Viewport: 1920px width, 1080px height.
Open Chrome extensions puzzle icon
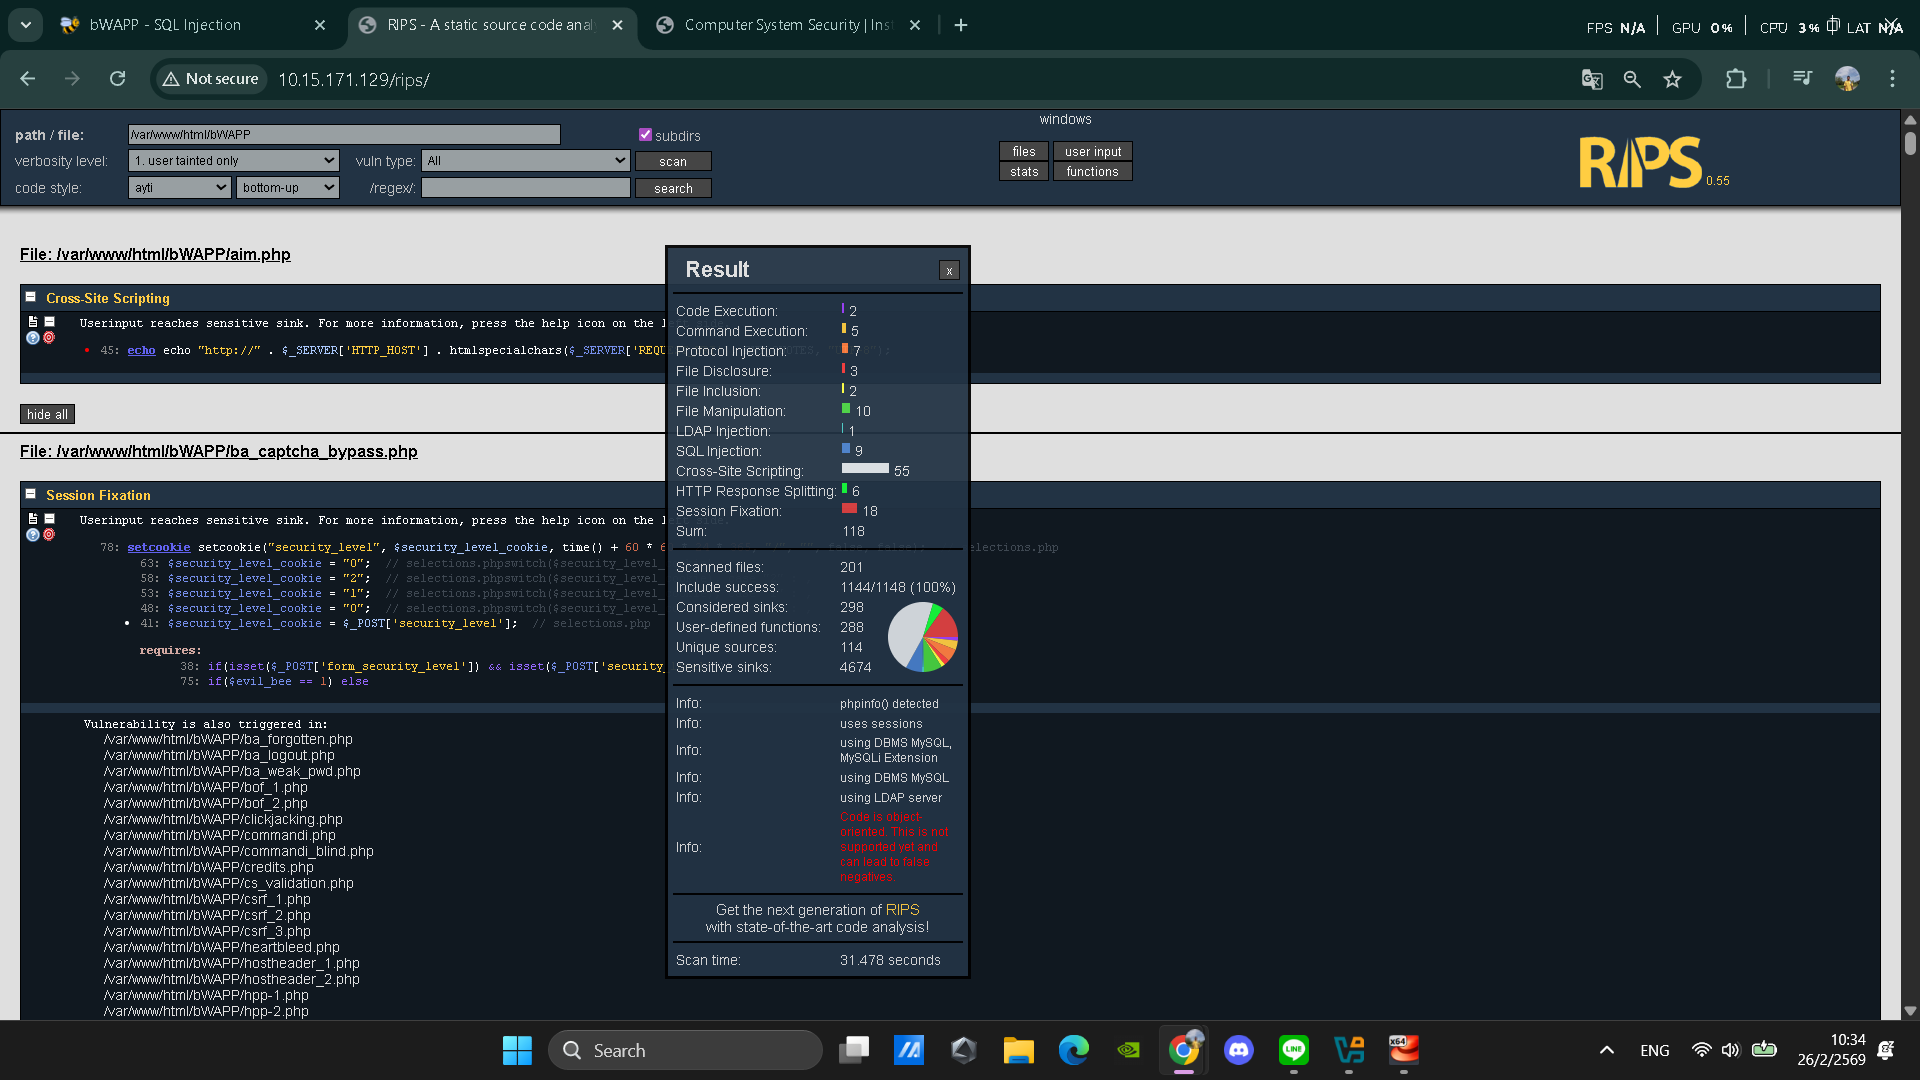click(x=1736, y=79)
